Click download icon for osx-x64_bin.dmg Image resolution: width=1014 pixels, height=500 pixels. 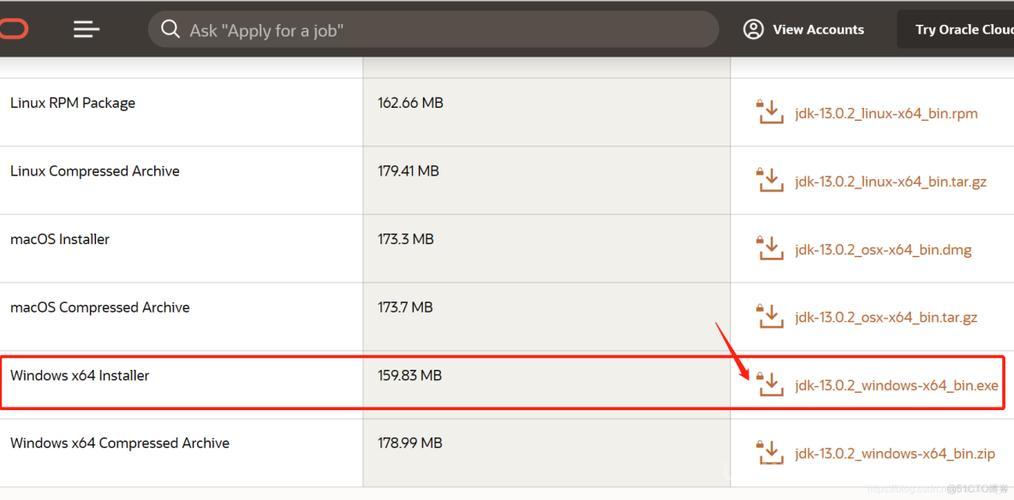click(769, 248)
